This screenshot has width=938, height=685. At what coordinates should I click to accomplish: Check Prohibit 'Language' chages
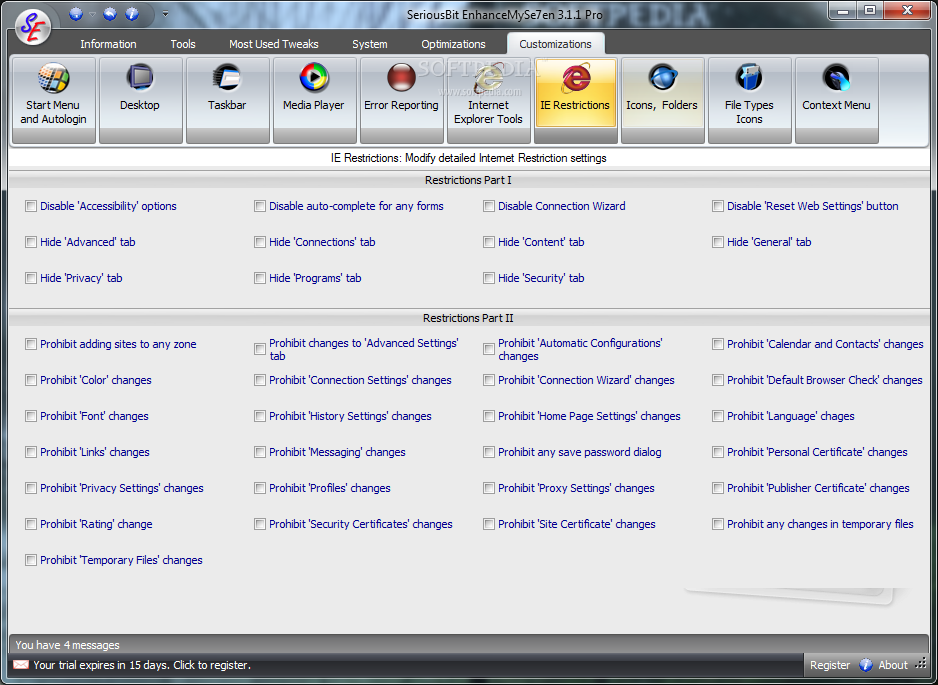tap(718, 416)
